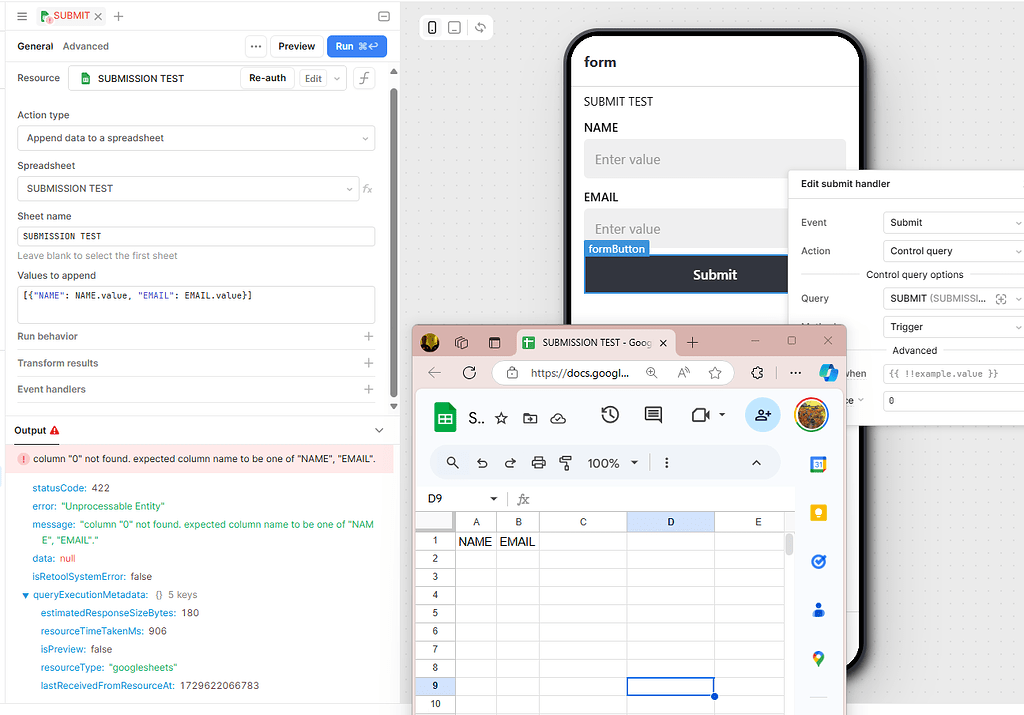Image resolution: width=1024 pixels, height=715 pixels.
Task: Click the function icon beside the Edit dropdown
Action: pyautogui.click(x=361, y=77)
